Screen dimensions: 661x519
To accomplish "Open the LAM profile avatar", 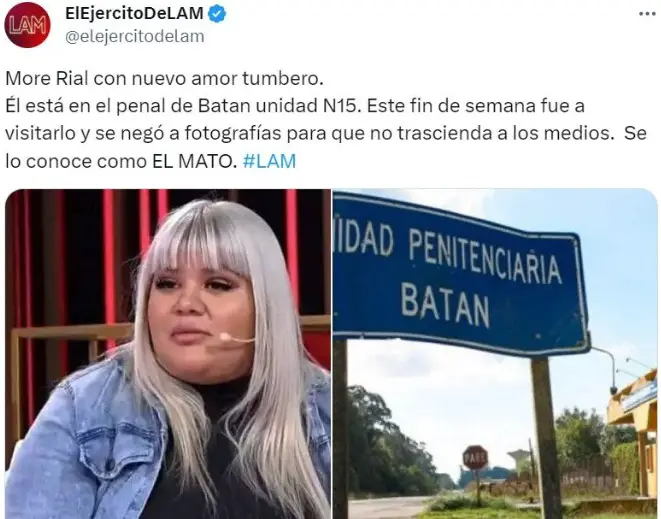I will point(27,24).
